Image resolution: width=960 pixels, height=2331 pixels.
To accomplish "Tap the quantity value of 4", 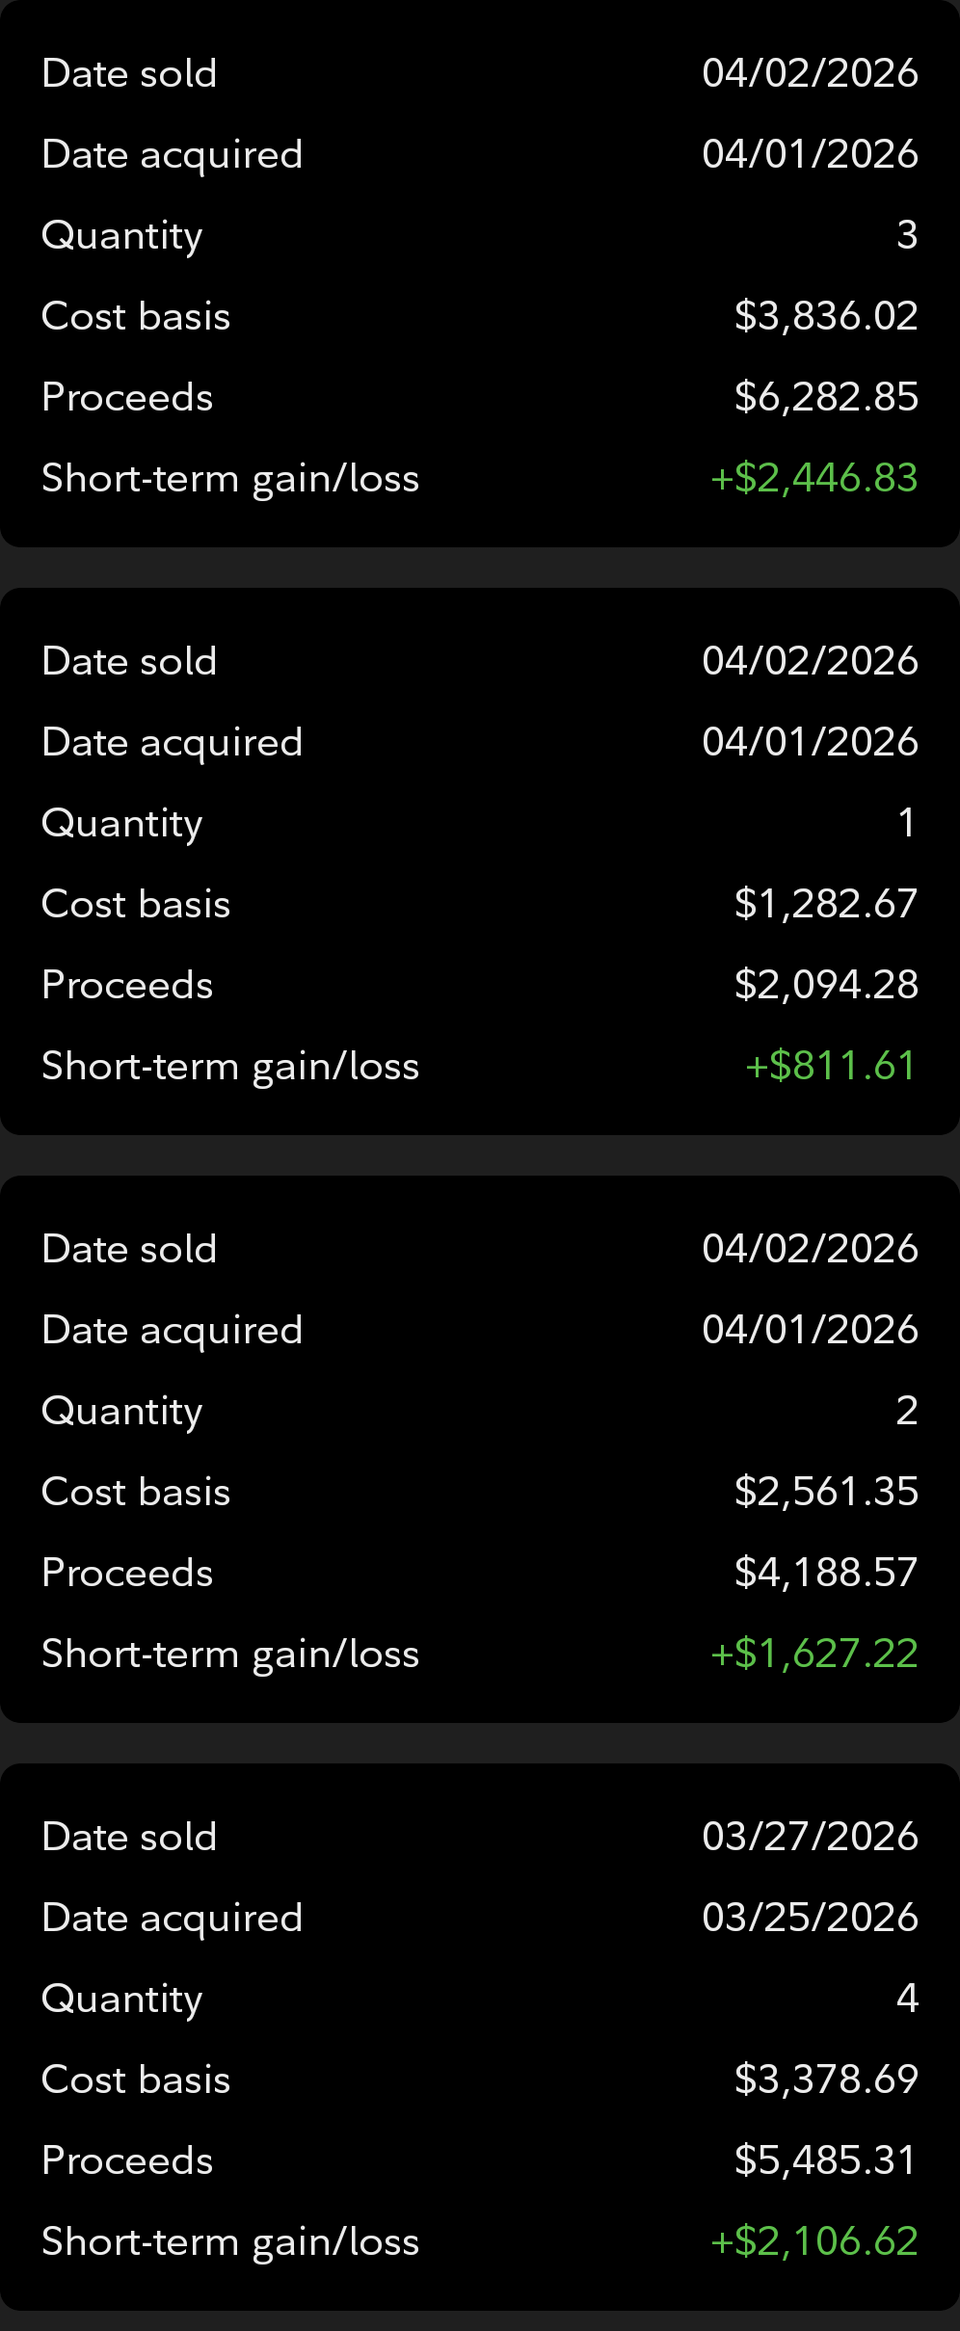I will (907, 1999).
